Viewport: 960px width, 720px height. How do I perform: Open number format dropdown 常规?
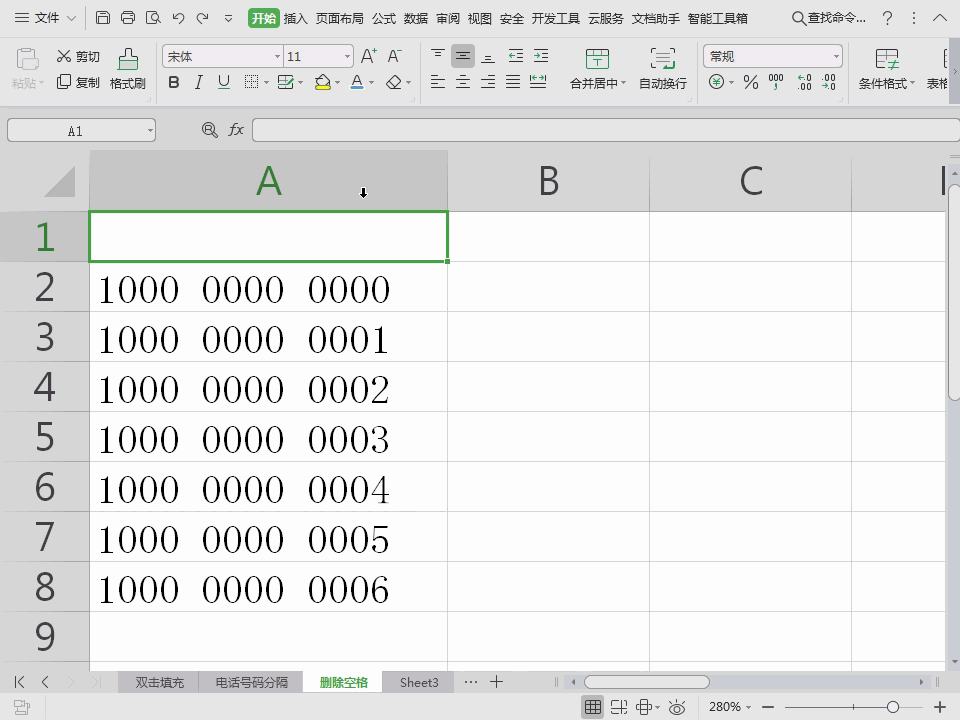pyautogui.click(x=836, y=57)
